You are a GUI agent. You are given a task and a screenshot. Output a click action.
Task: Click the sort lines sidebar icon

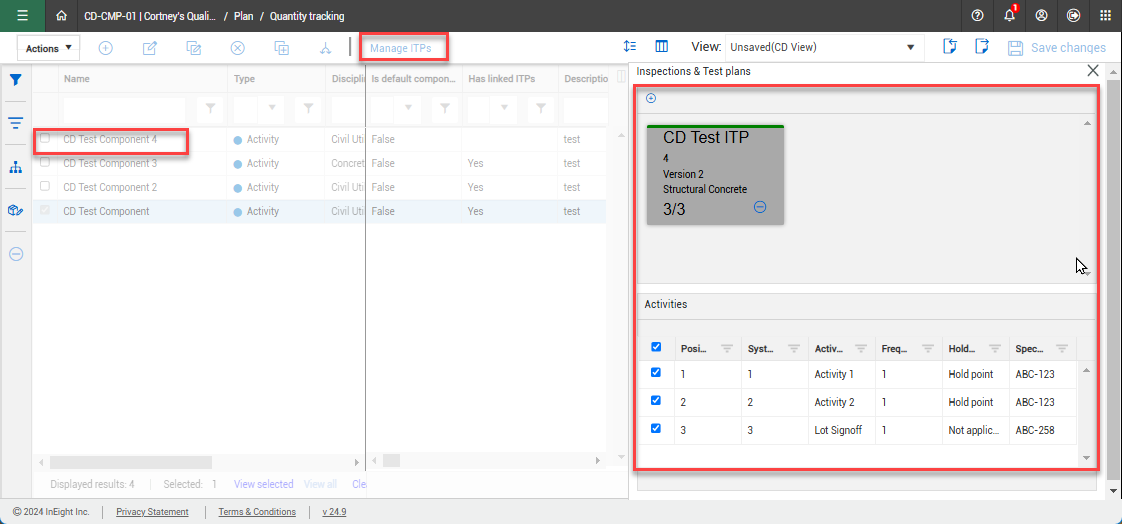pos(16,122)
